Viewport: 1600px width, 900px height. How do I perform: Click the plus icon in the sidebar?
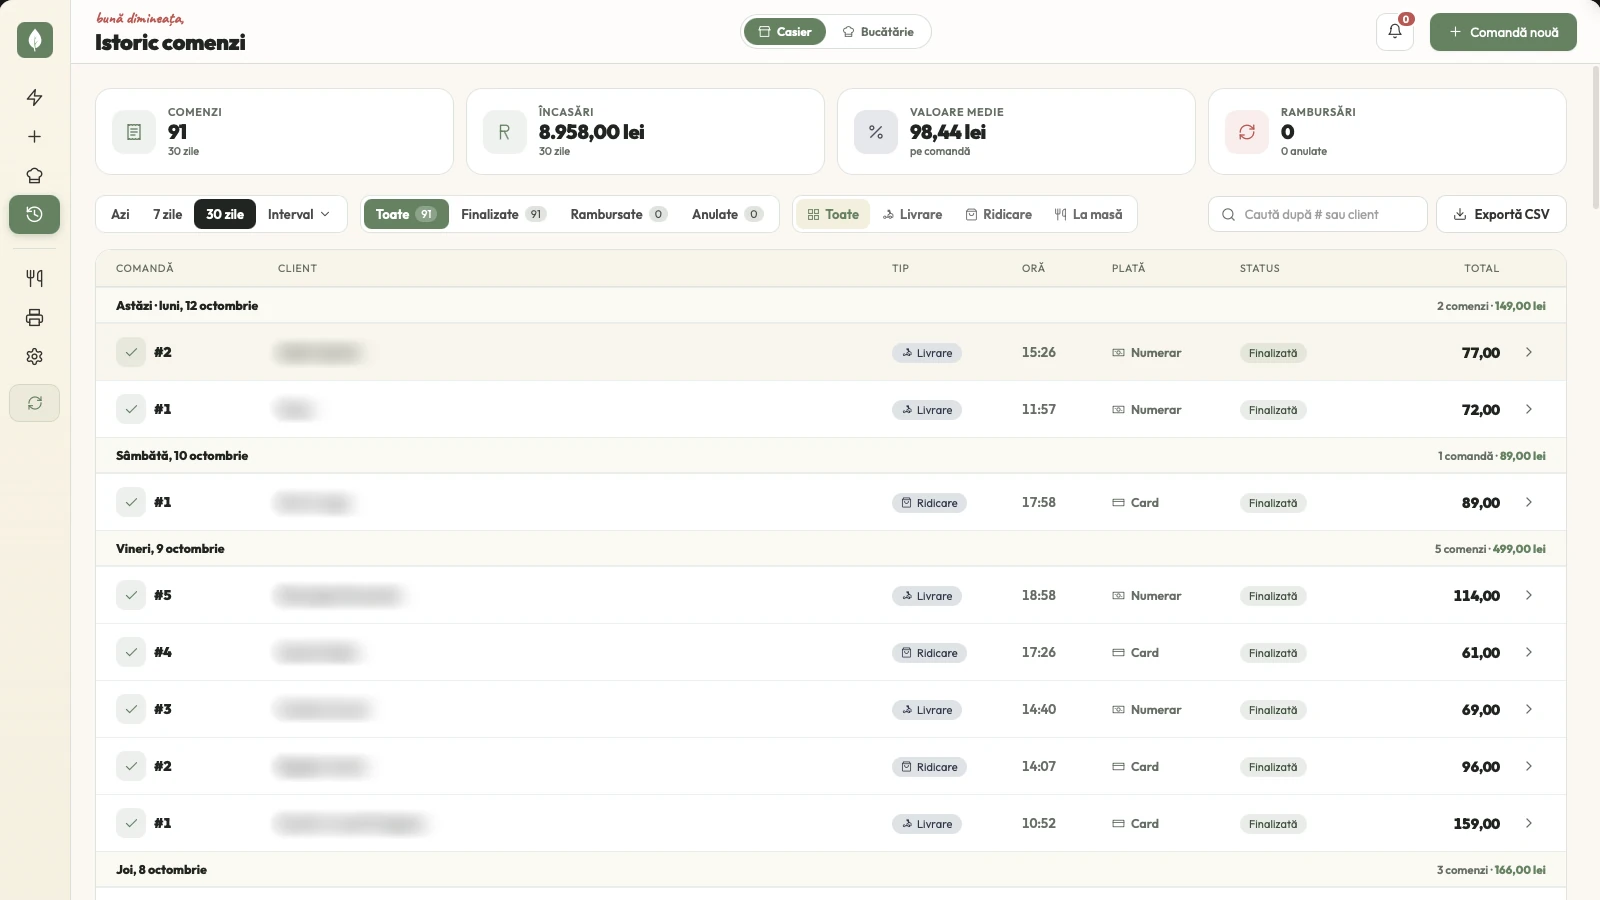coord(35,136)
